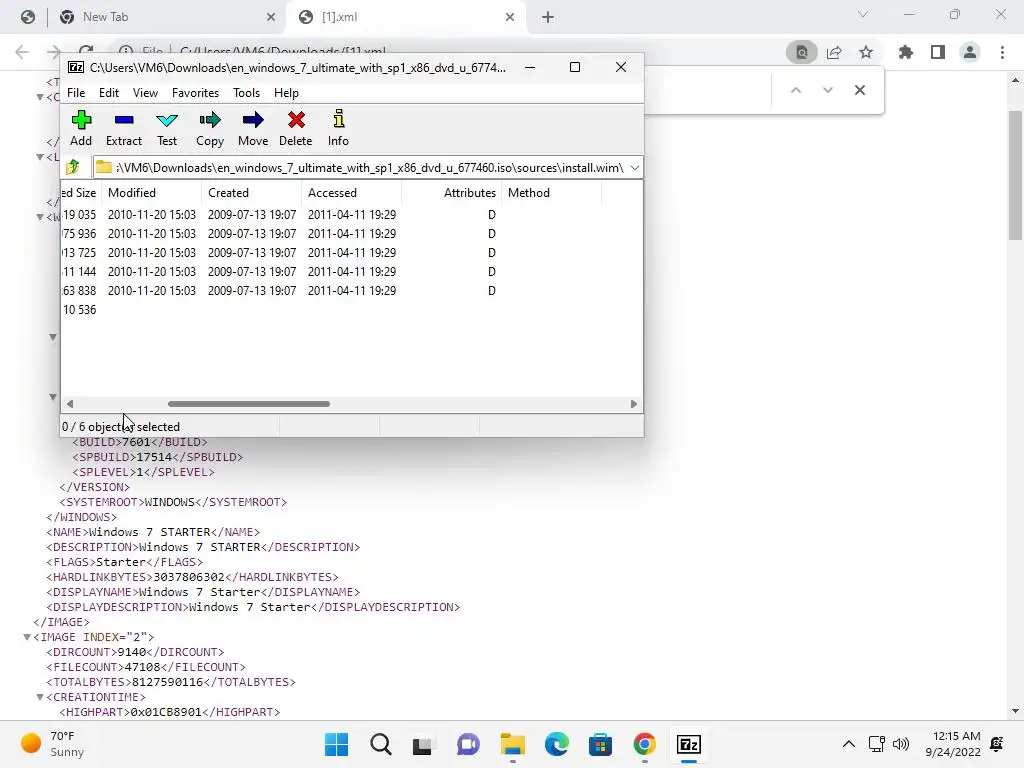Viewport: 1024px width, 768px height.
Task: Go to next find result
Action: click(827, 90)
